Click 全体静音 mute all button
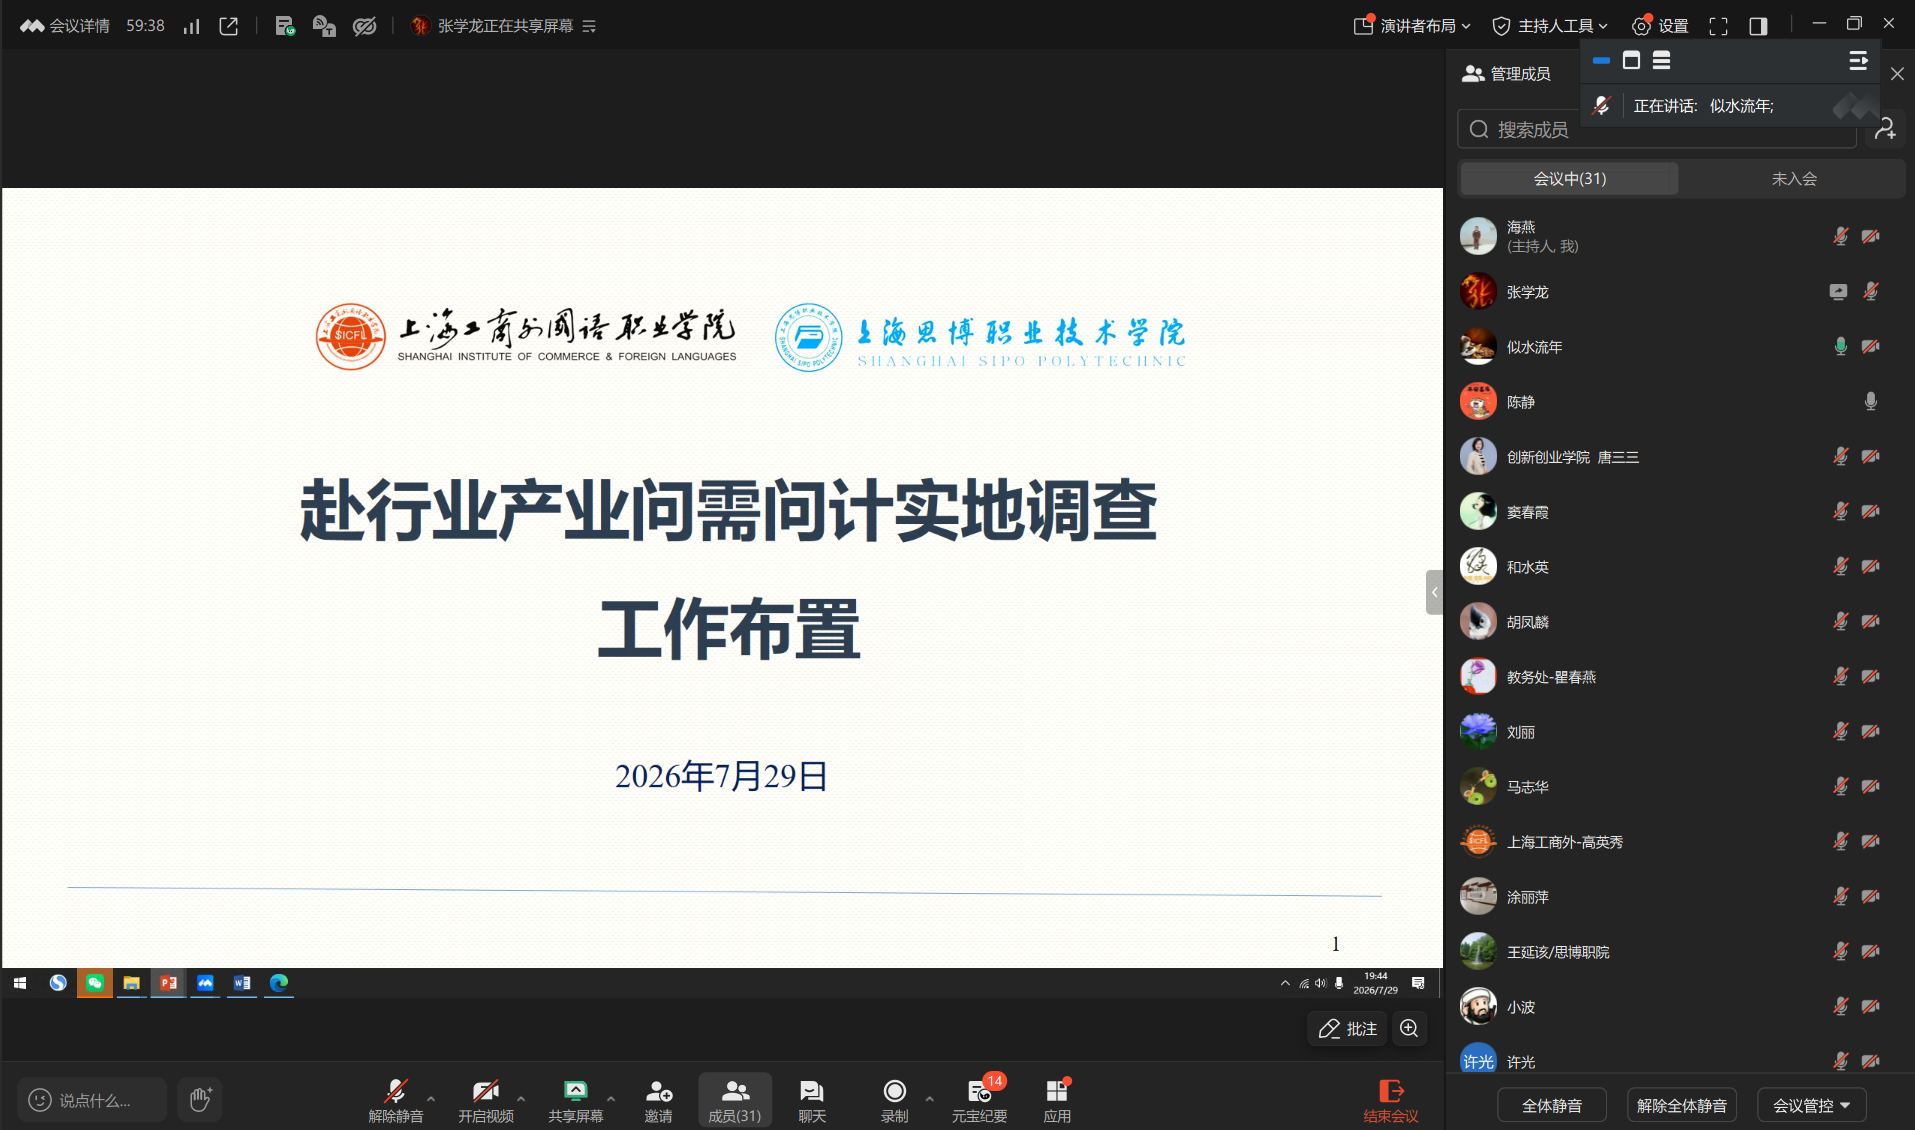The image size is (1915, 1130). click(x=1552, y=1105)
